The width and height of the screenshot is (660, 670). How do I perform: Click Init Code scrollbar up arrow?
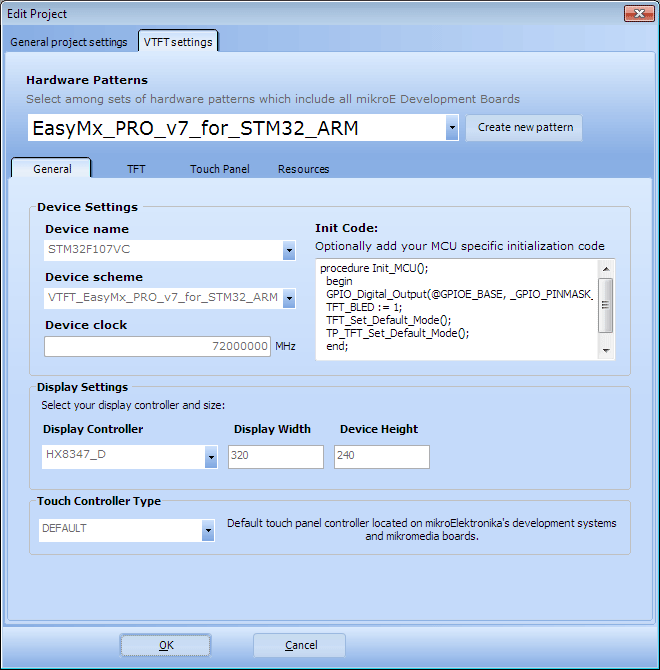point(606,269)
